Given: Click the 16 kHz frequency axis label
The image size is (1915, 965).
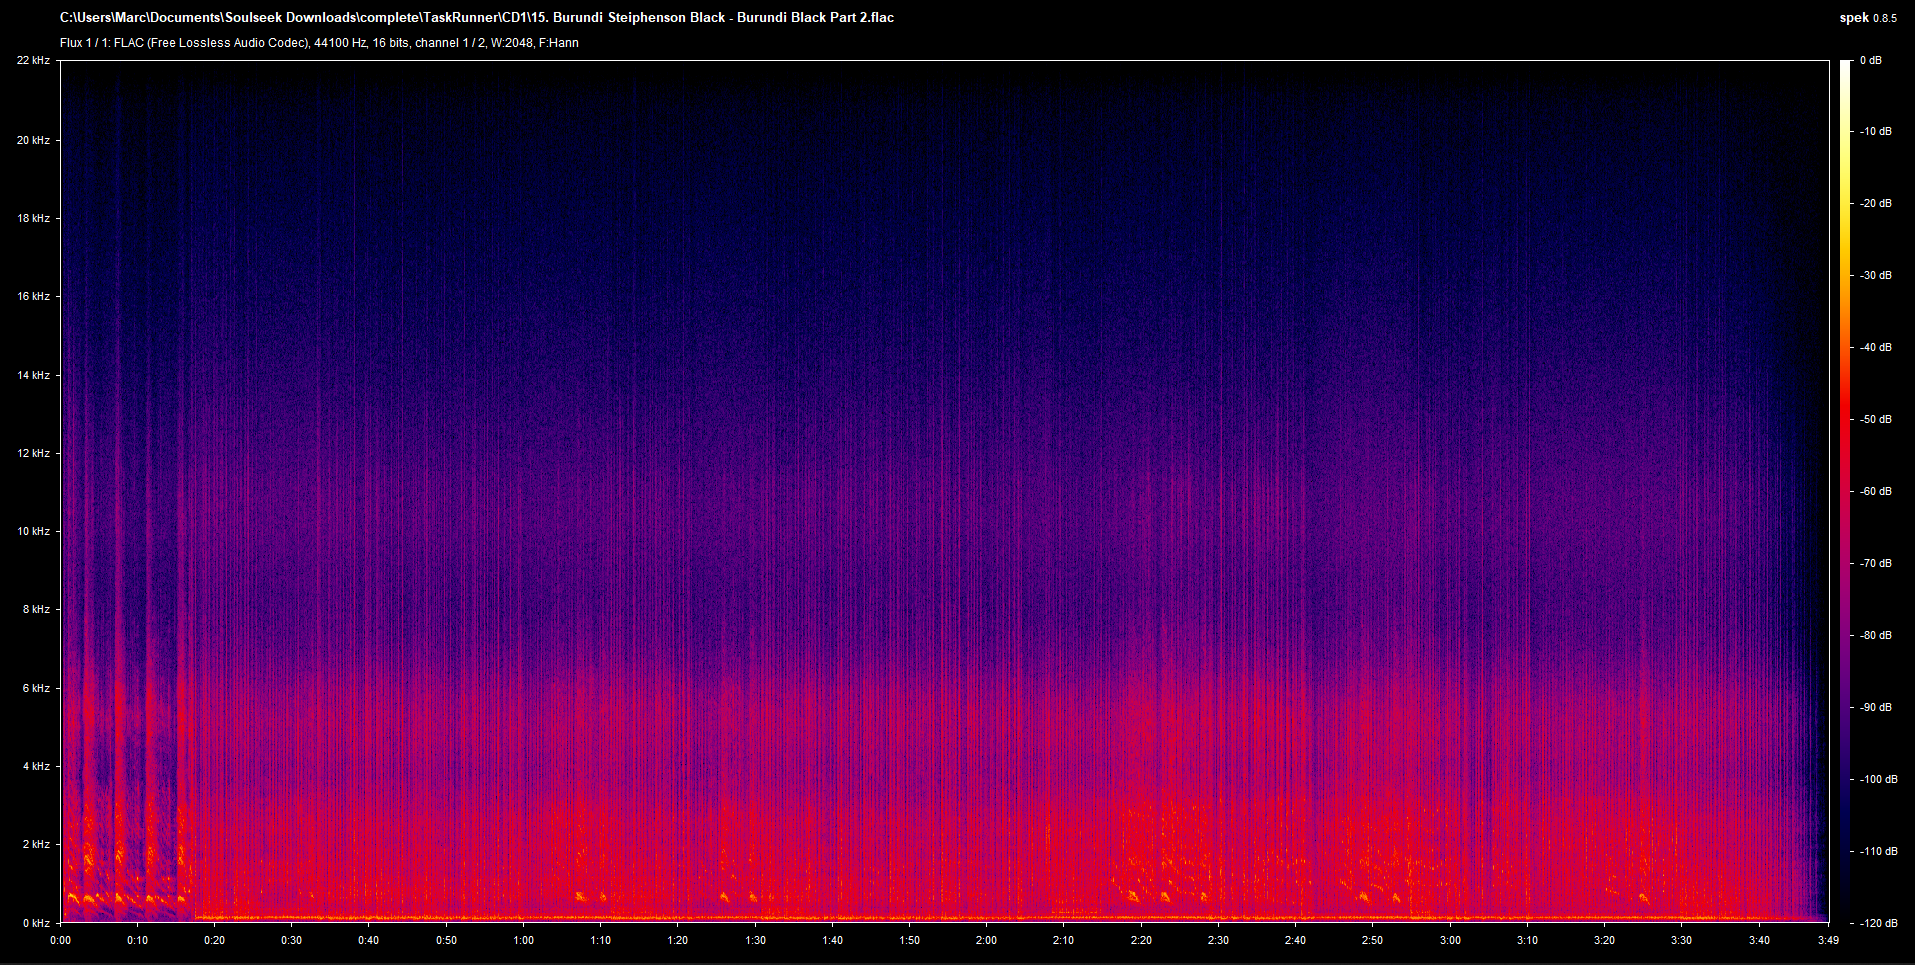Looking at the screenshot, I should click(33, 296).
